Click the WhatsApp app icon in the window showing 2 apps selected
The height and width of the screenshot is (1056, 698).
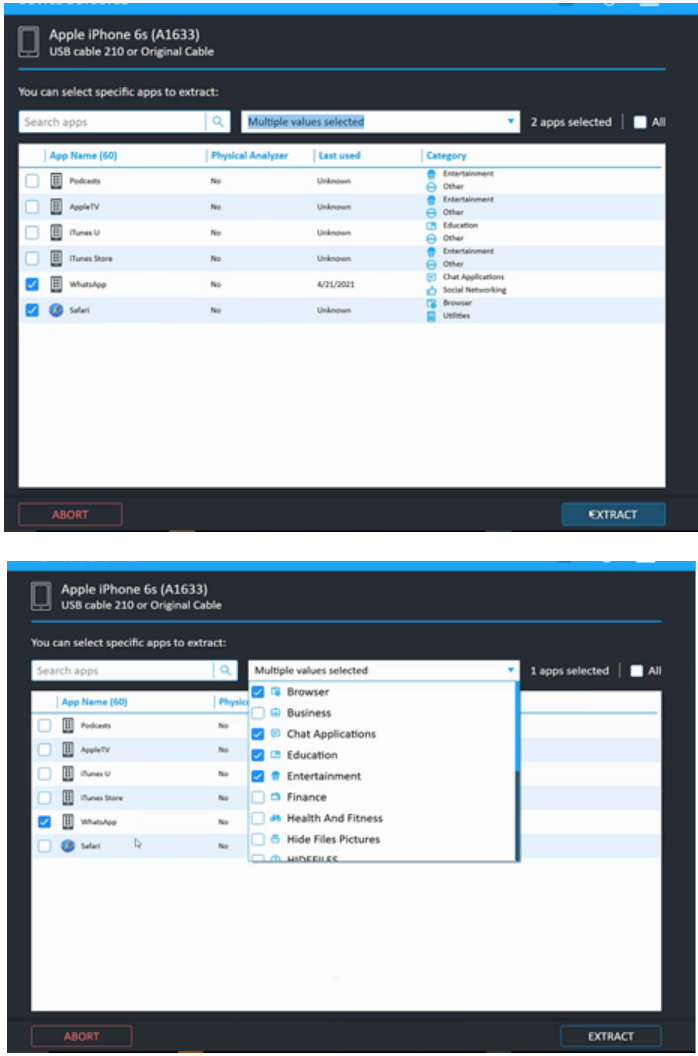pyautogui.click(x=57, y=284)
